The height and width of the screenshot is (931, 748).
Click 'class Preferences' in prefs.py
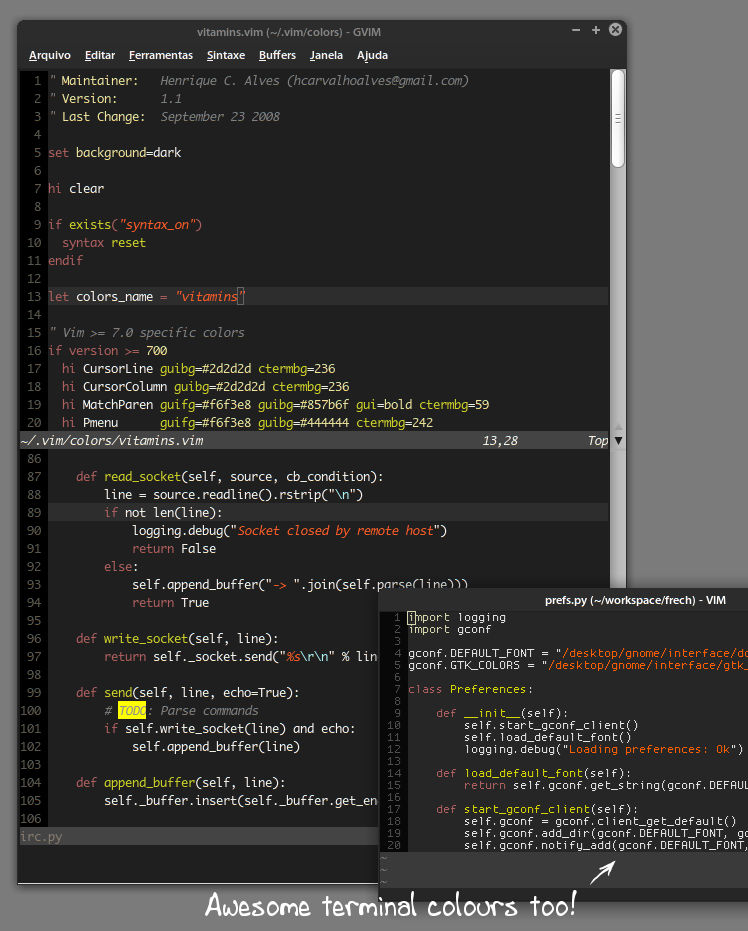coord(470,689)
